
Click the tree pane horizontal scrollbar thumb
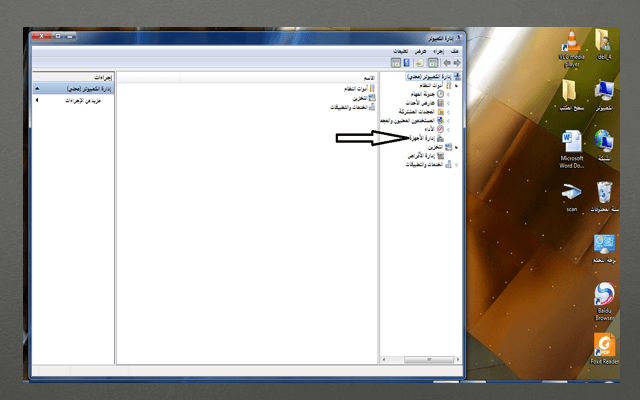(429, 360)
